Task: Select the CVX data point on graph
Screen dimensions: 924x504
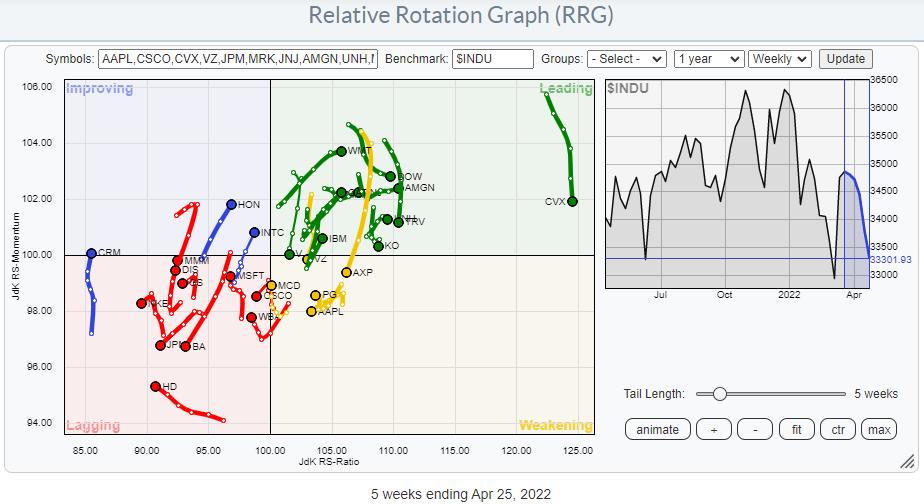Action: 572,201
